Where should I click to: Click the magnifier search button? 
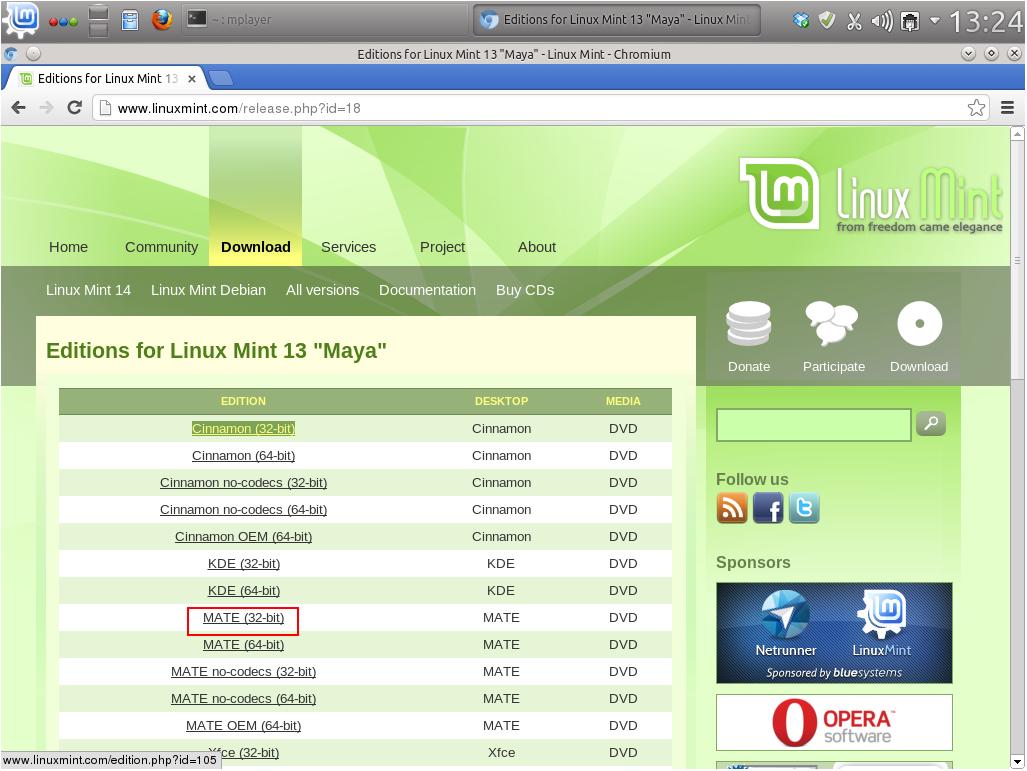coord(931,423)
